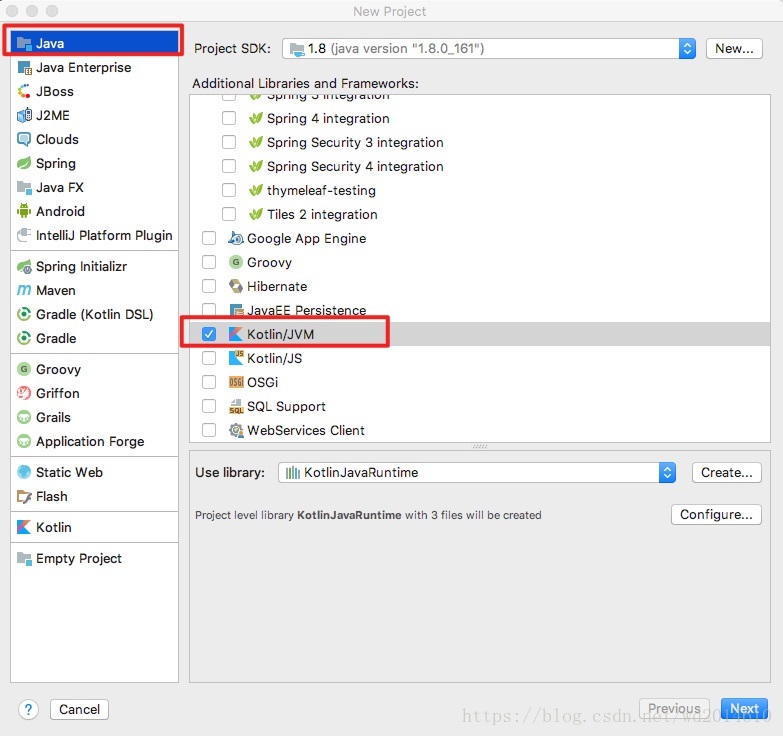Click the Cancel button

tap(79, 710)
